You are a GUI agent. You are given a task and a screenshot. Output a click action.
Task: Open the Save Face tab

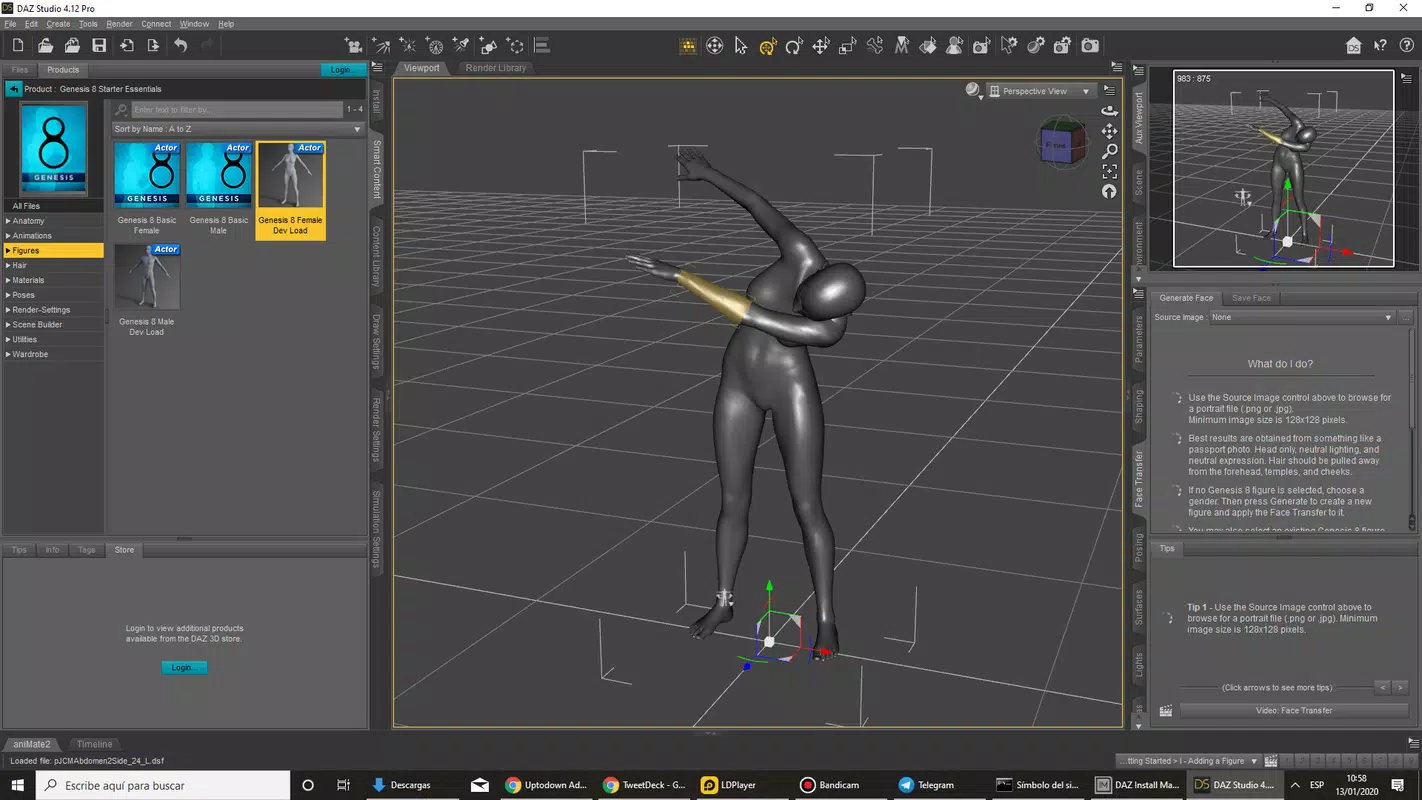1251,298
